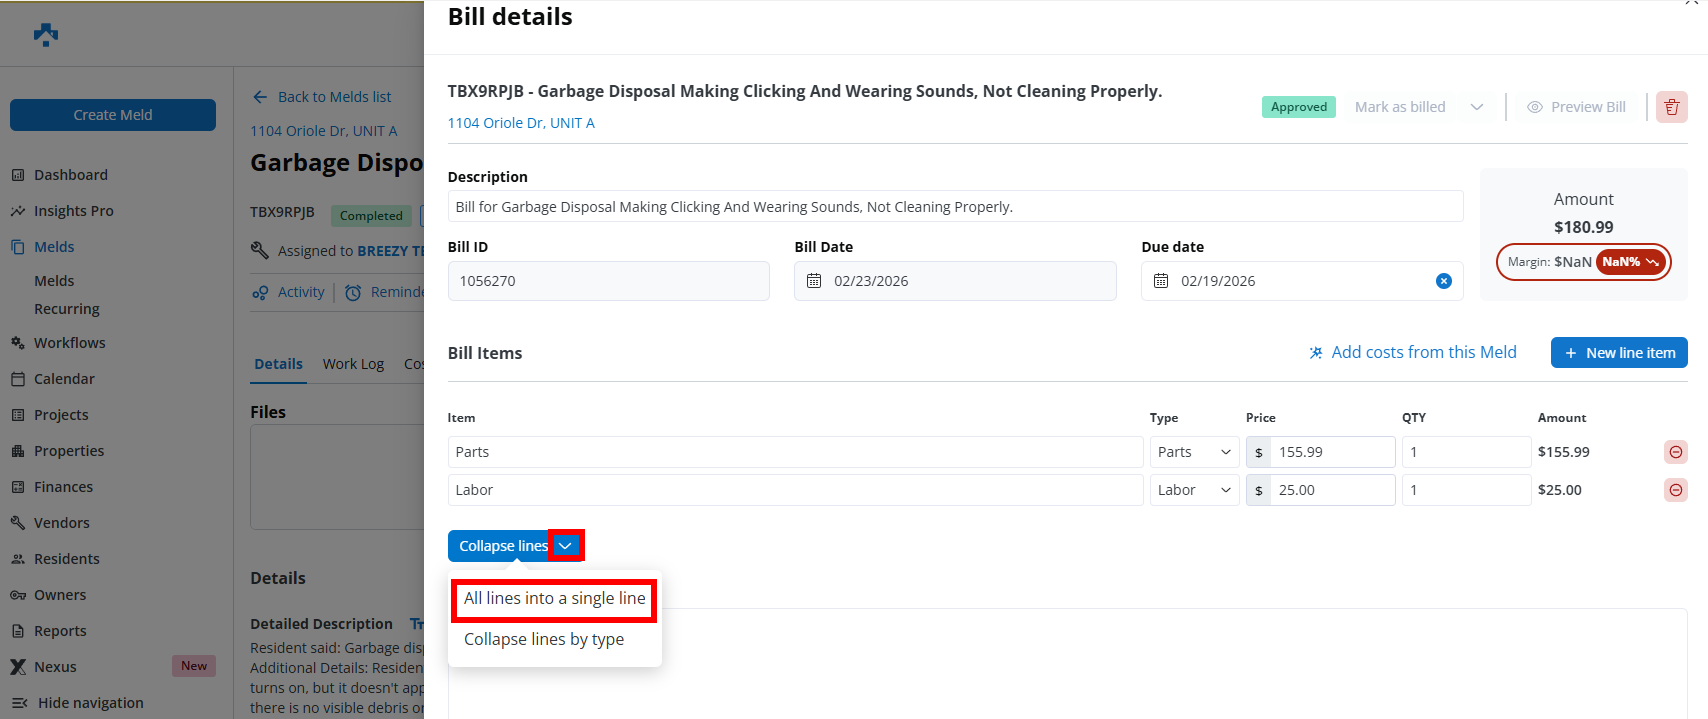Click the back arrow to Melds list
This screenshot has height=719, width=1708.
pyautogui.click(x=260, y=97)
